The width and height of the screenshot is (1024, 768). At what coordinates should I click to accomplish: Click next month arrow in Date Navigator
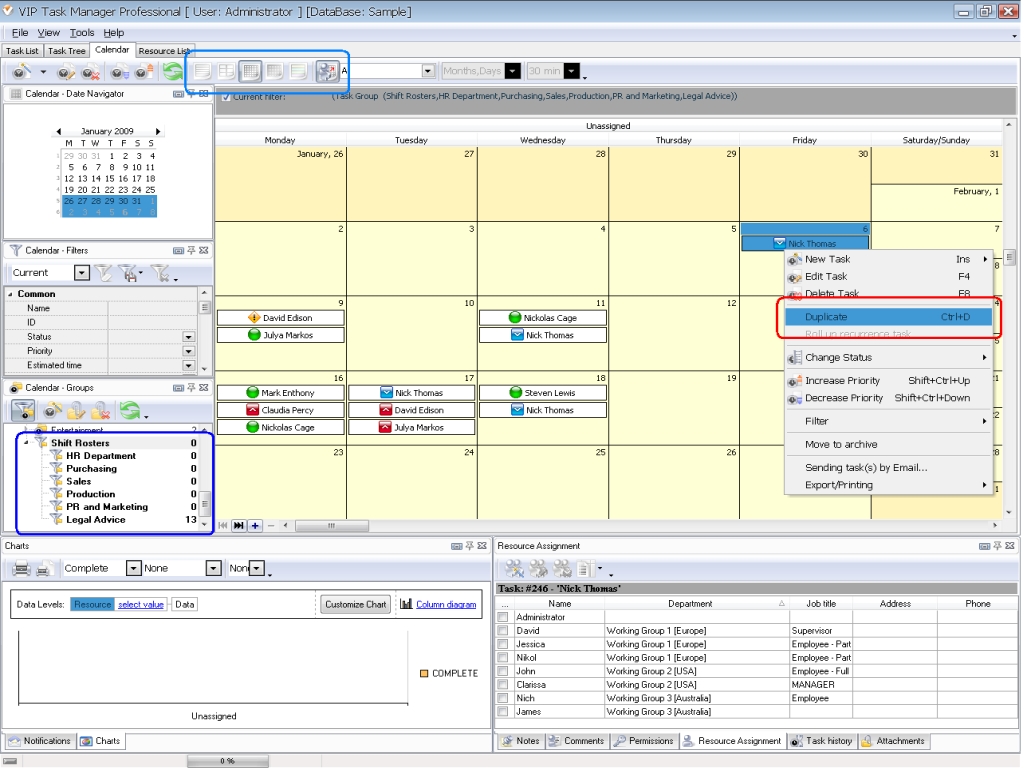pos(158,131)
